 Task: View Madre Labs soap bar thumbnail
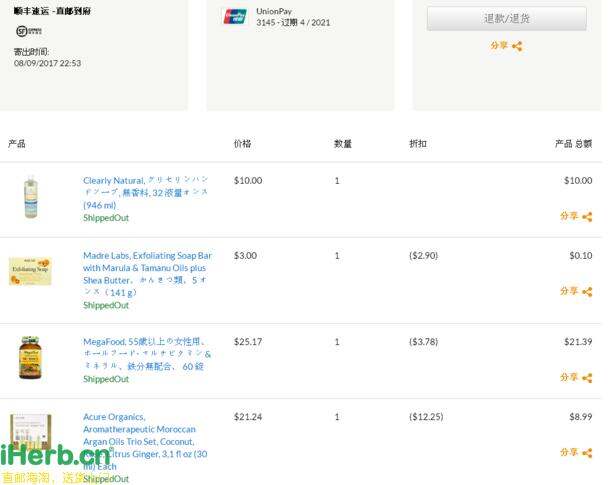point(30,271)
